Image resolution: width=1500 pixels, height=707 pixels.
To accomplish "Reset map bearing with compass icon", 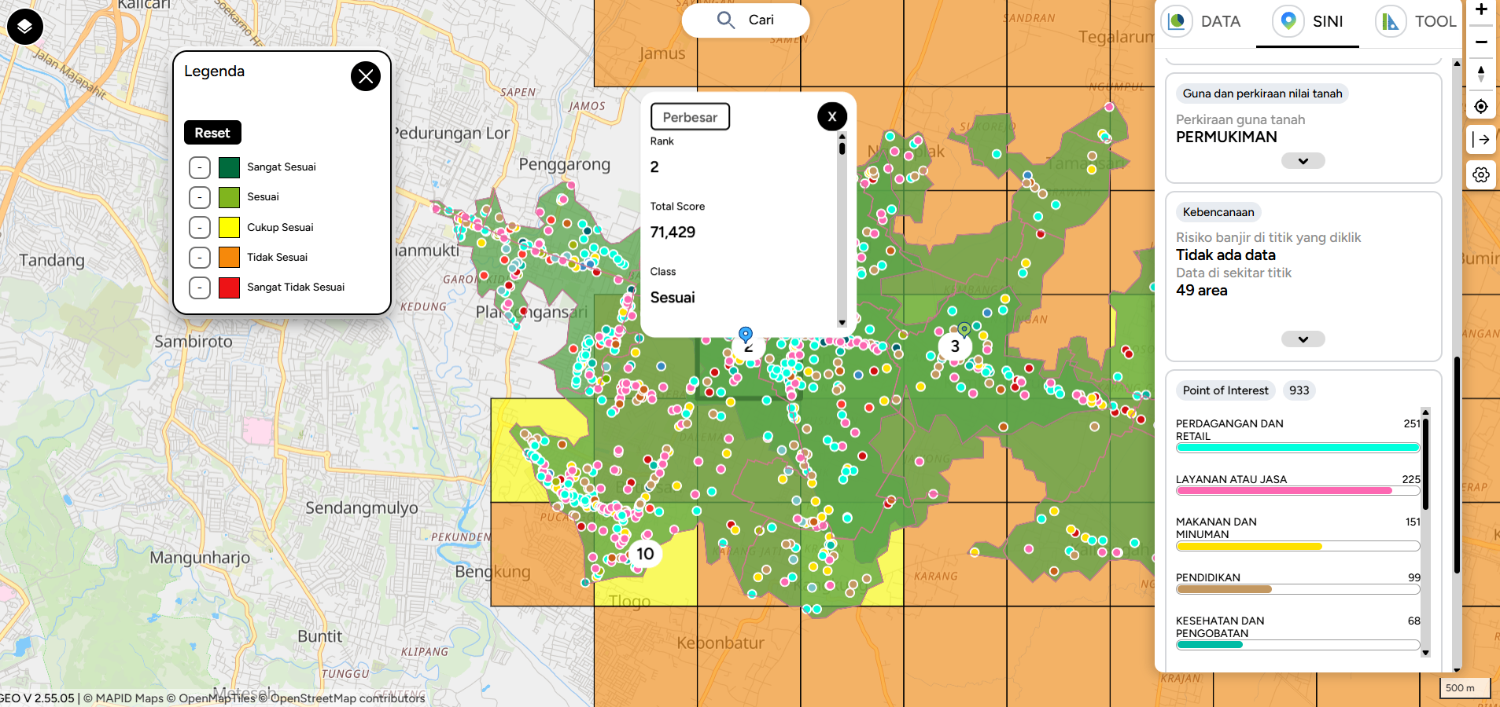I will point(1481,74).
